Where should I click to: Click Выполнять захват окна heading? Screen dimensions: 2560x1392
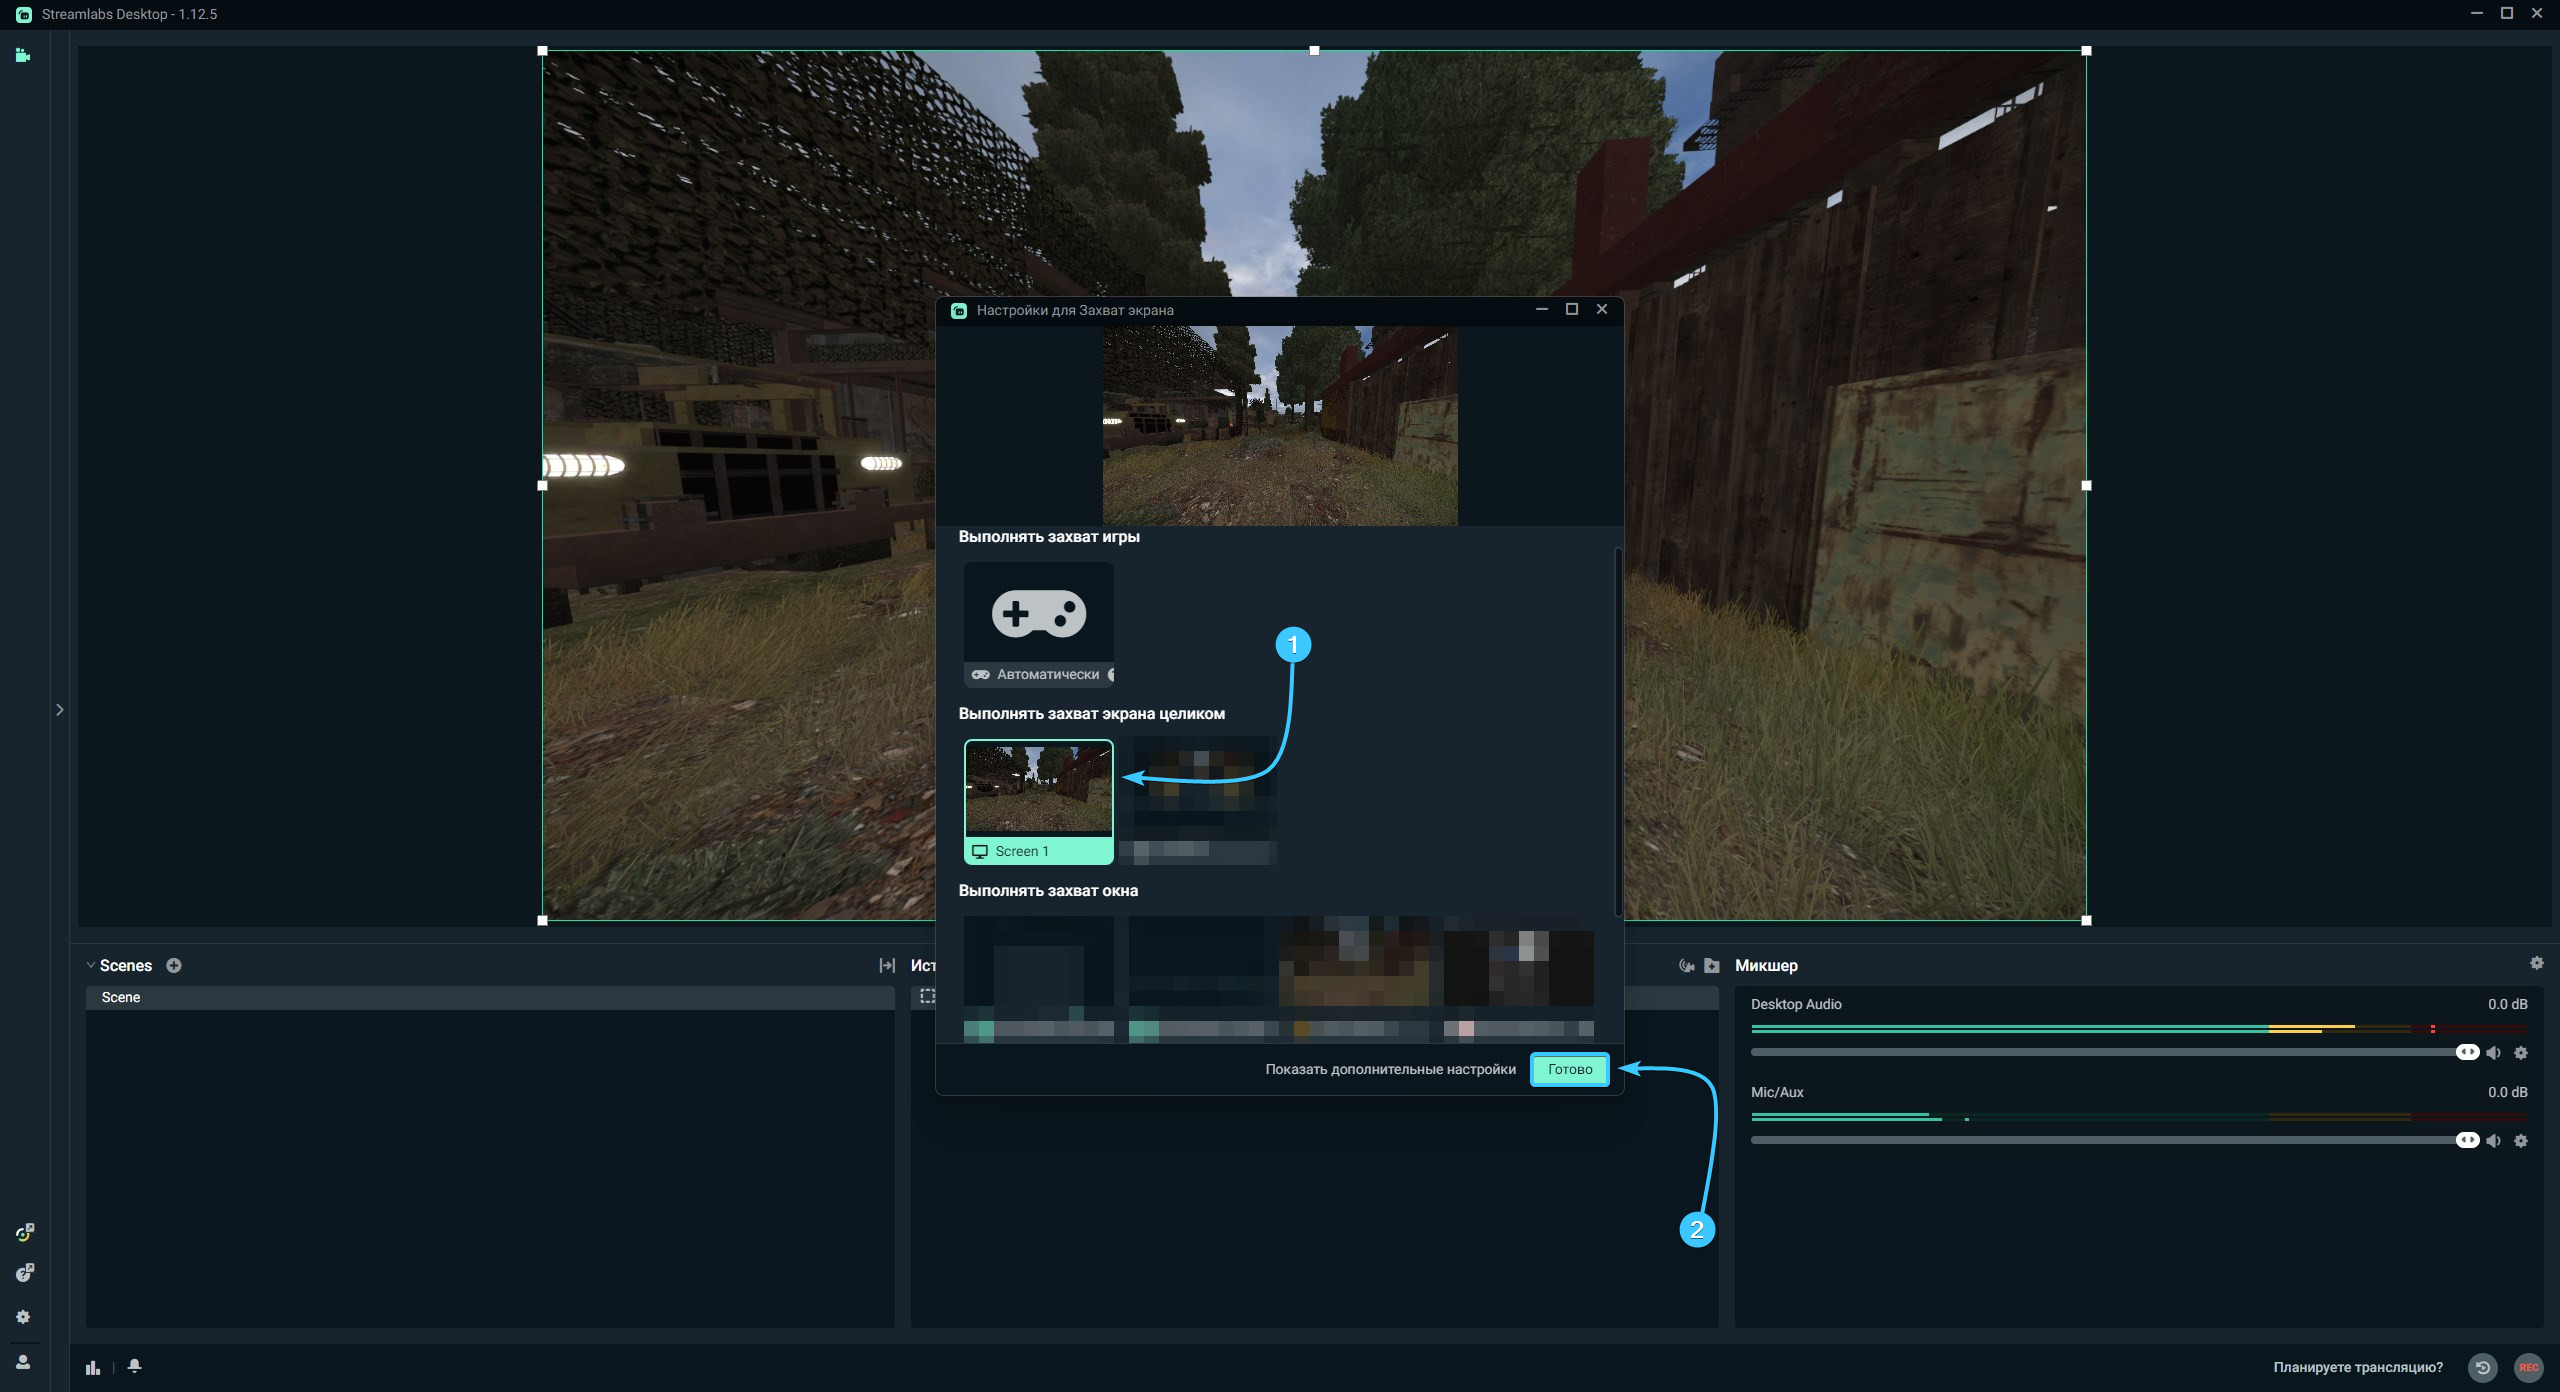[1048, 890]
